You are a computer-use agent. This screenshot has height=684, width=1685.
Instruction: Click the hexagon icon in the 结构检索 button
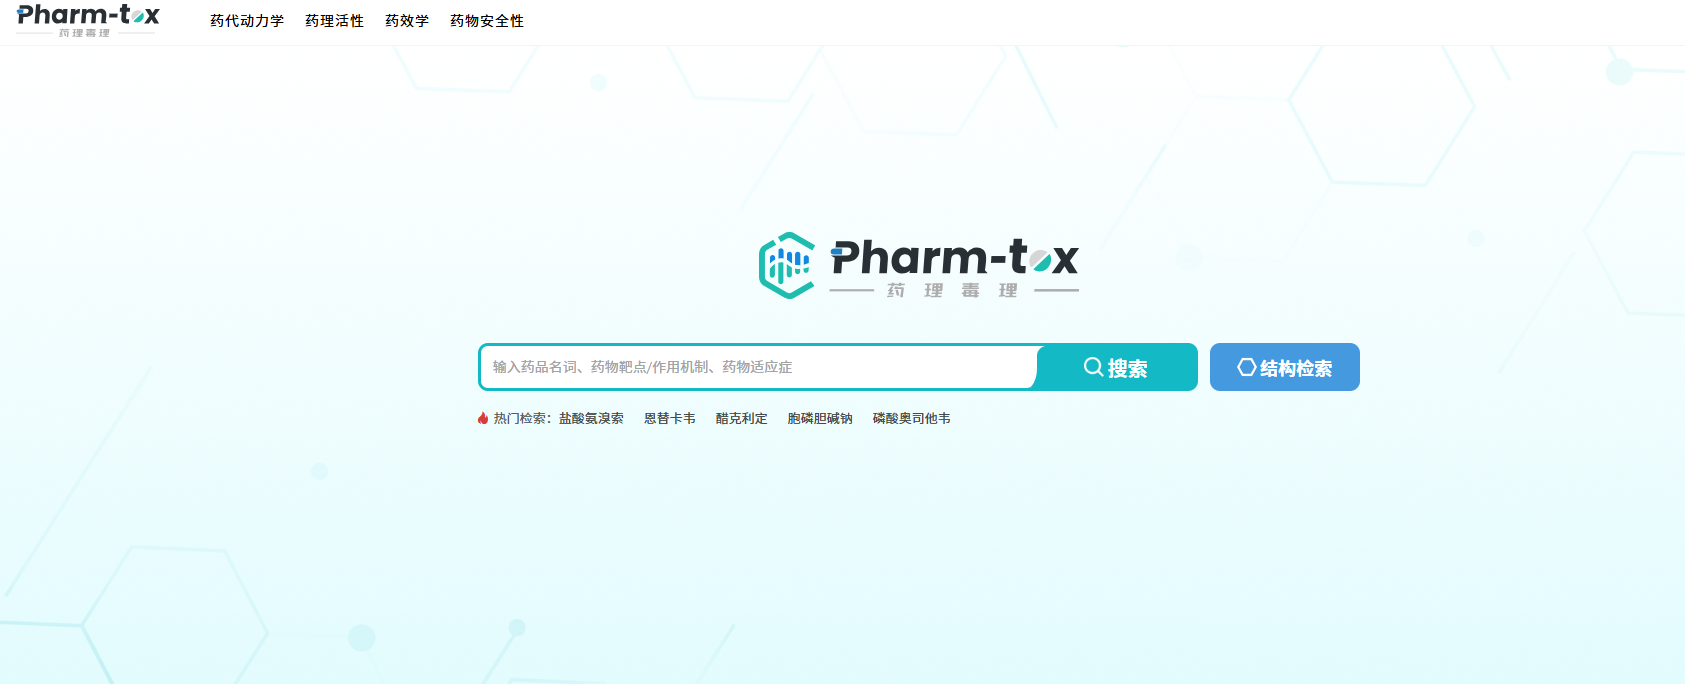coord(1247,367)
